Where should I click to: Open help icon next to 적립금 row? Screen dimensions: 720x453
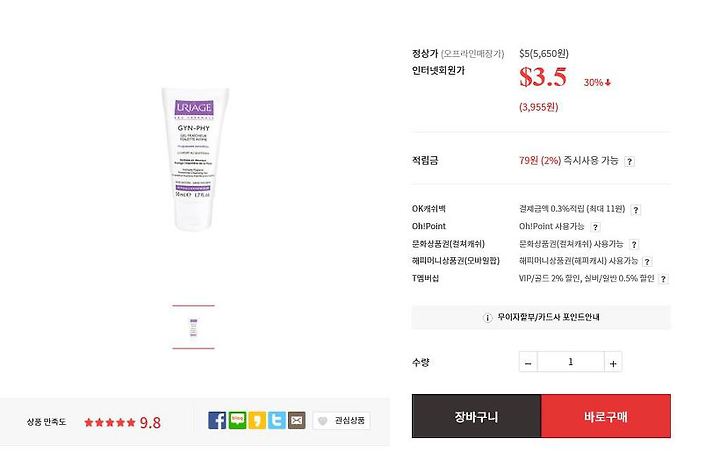click(630, 162)
